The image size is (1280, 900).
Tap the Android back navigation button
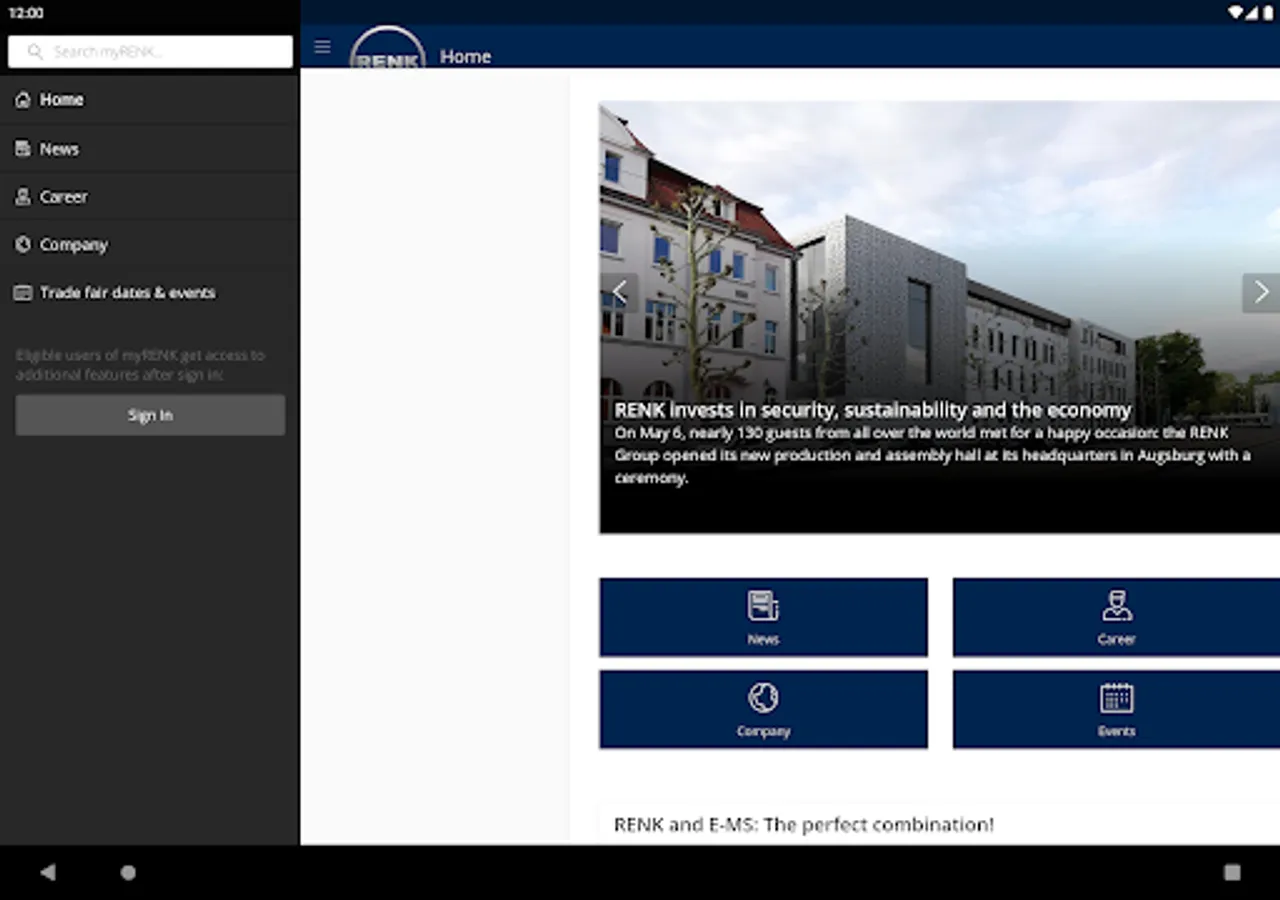click(x=47, y=873)
